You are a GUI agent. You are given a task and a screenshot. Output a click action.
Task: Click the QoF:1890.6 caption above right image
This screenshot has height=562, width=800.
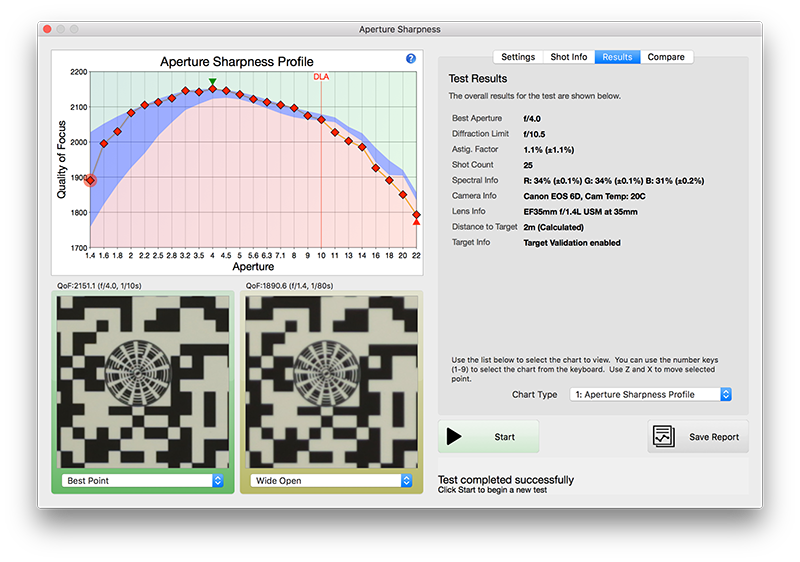289,286
